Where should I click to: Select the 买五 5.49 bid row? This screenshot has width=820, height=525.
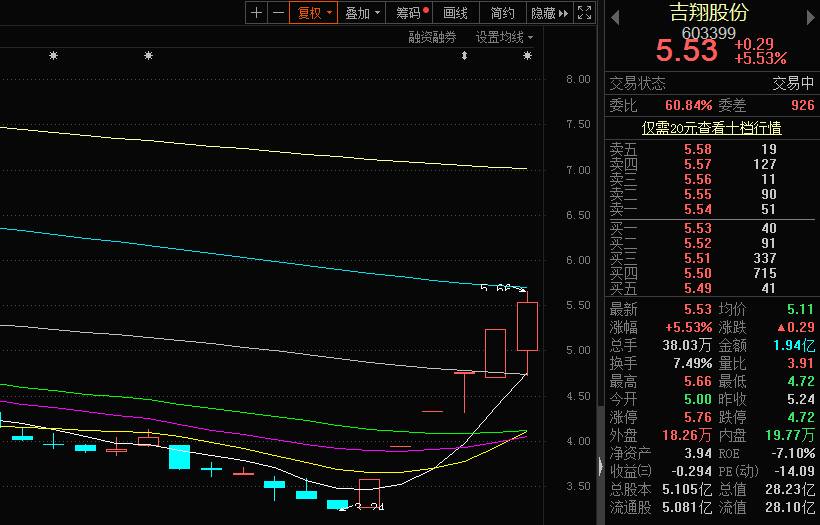pyautogui.click(x=712, y=289)
